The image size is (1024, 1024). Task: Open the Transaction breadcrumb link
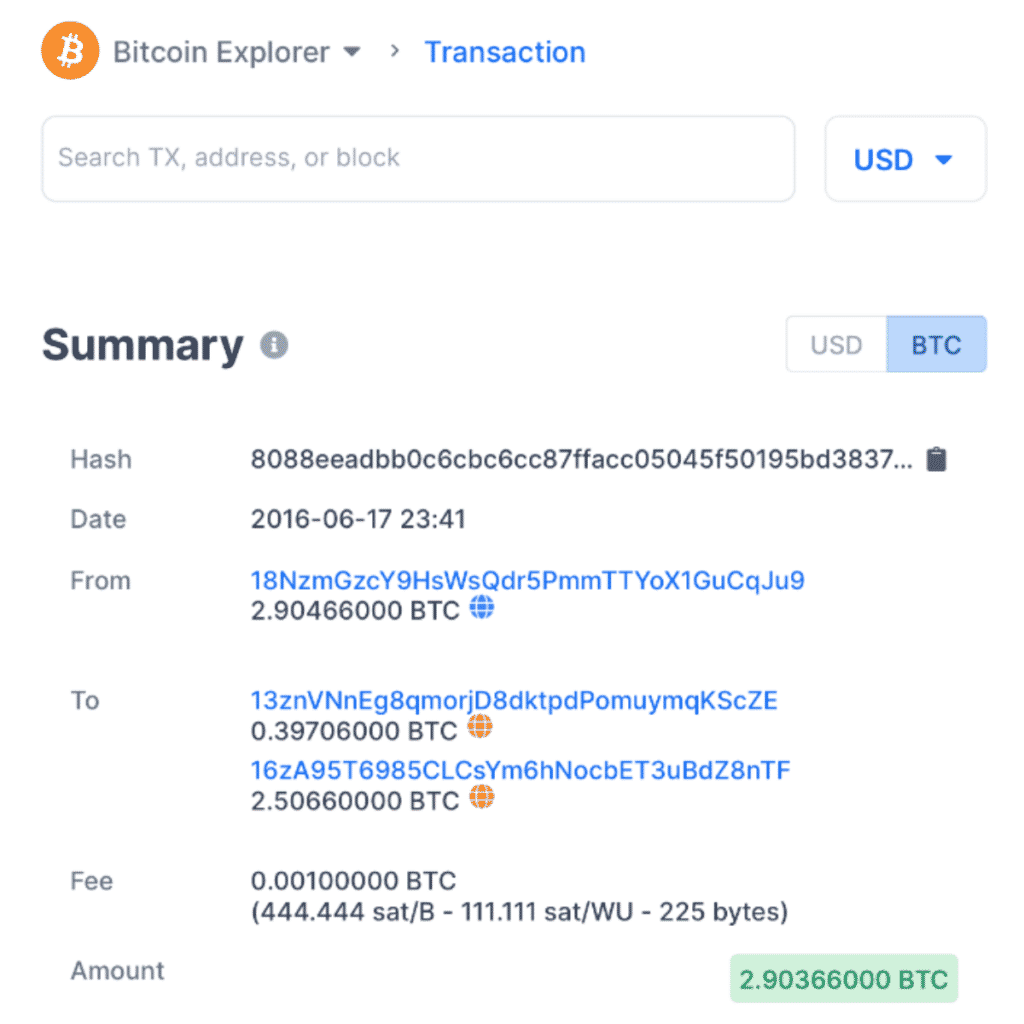[x=505, y=51]
